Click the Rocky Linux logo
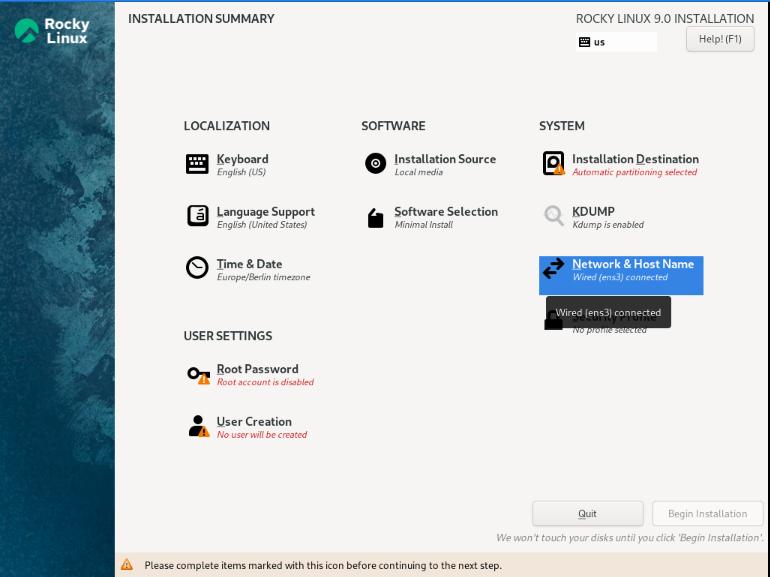770x577 pixels. [x=52, y=30]
